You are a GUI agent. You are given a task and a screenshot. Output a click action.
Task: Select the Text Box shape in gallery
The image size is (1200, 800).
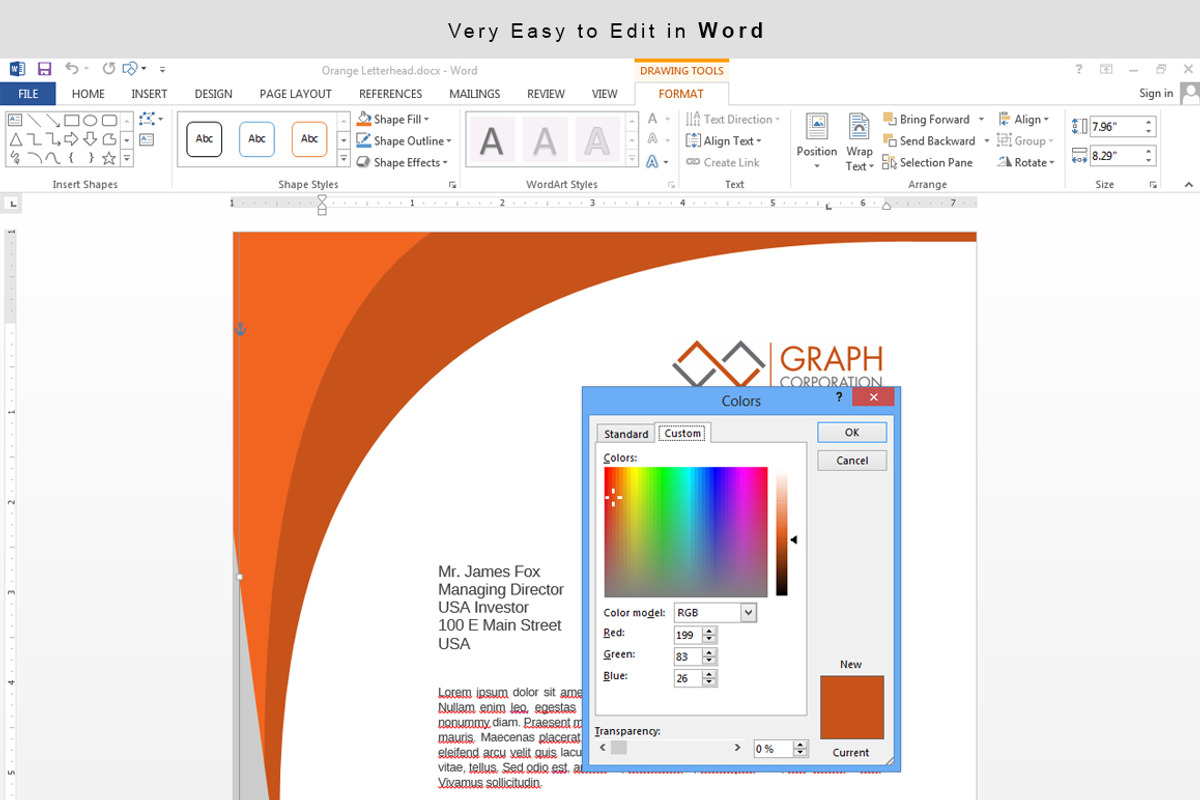coord(15,120)
